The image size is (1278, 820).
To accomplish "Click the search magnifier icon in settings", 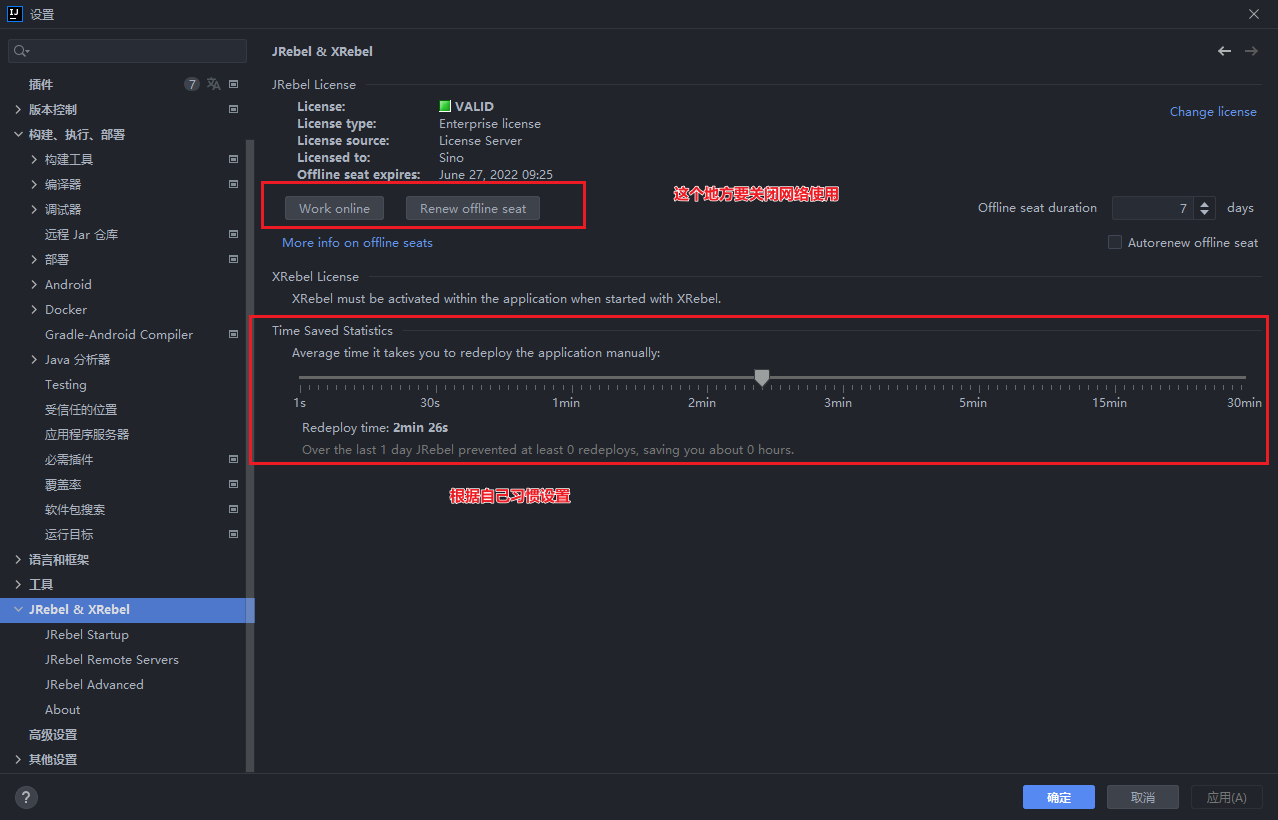I will point(21,51).
